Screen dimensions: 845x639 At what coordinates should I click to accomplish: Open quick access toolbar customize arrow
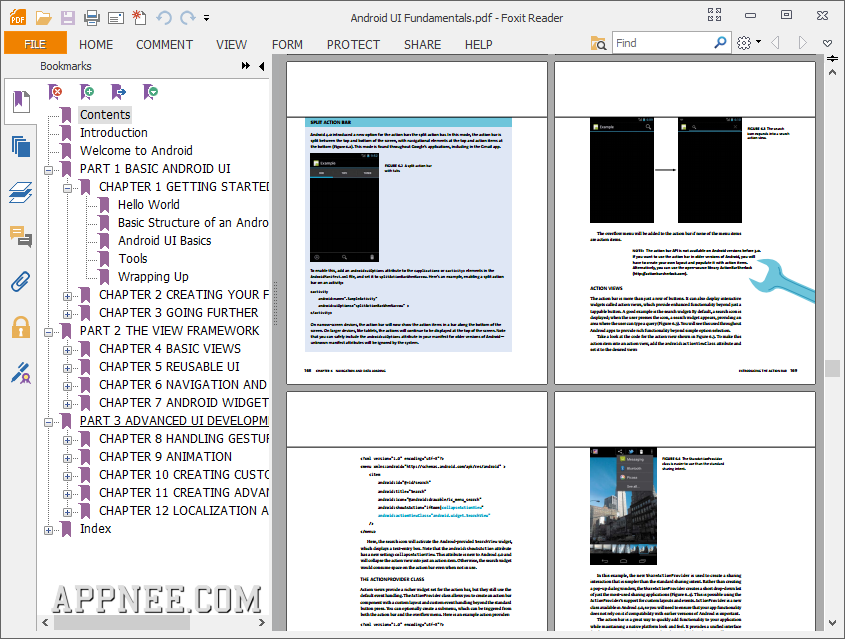(206, 18)
